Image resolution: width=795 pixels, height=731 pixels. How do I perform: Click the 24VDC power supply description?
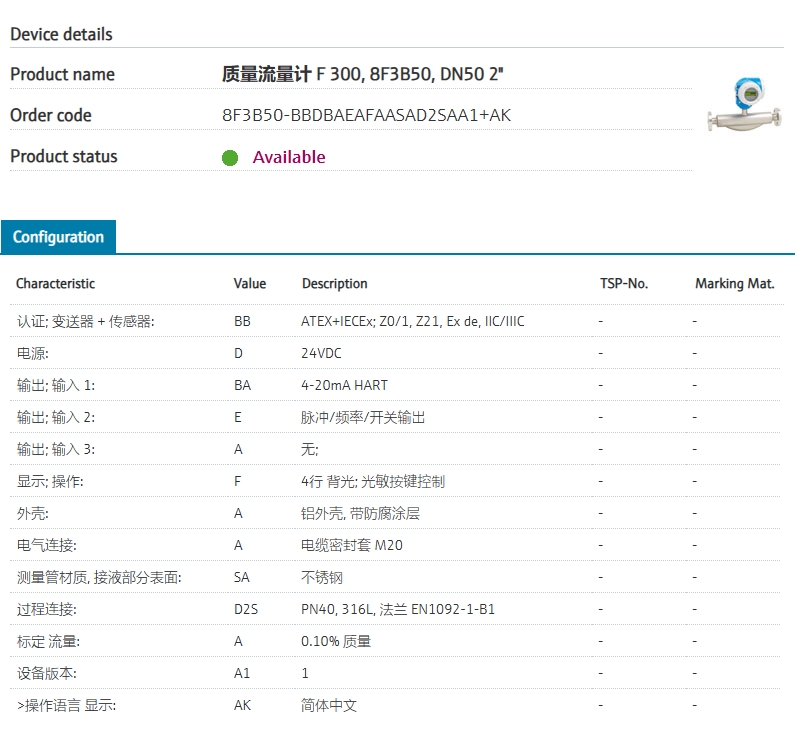321,353
